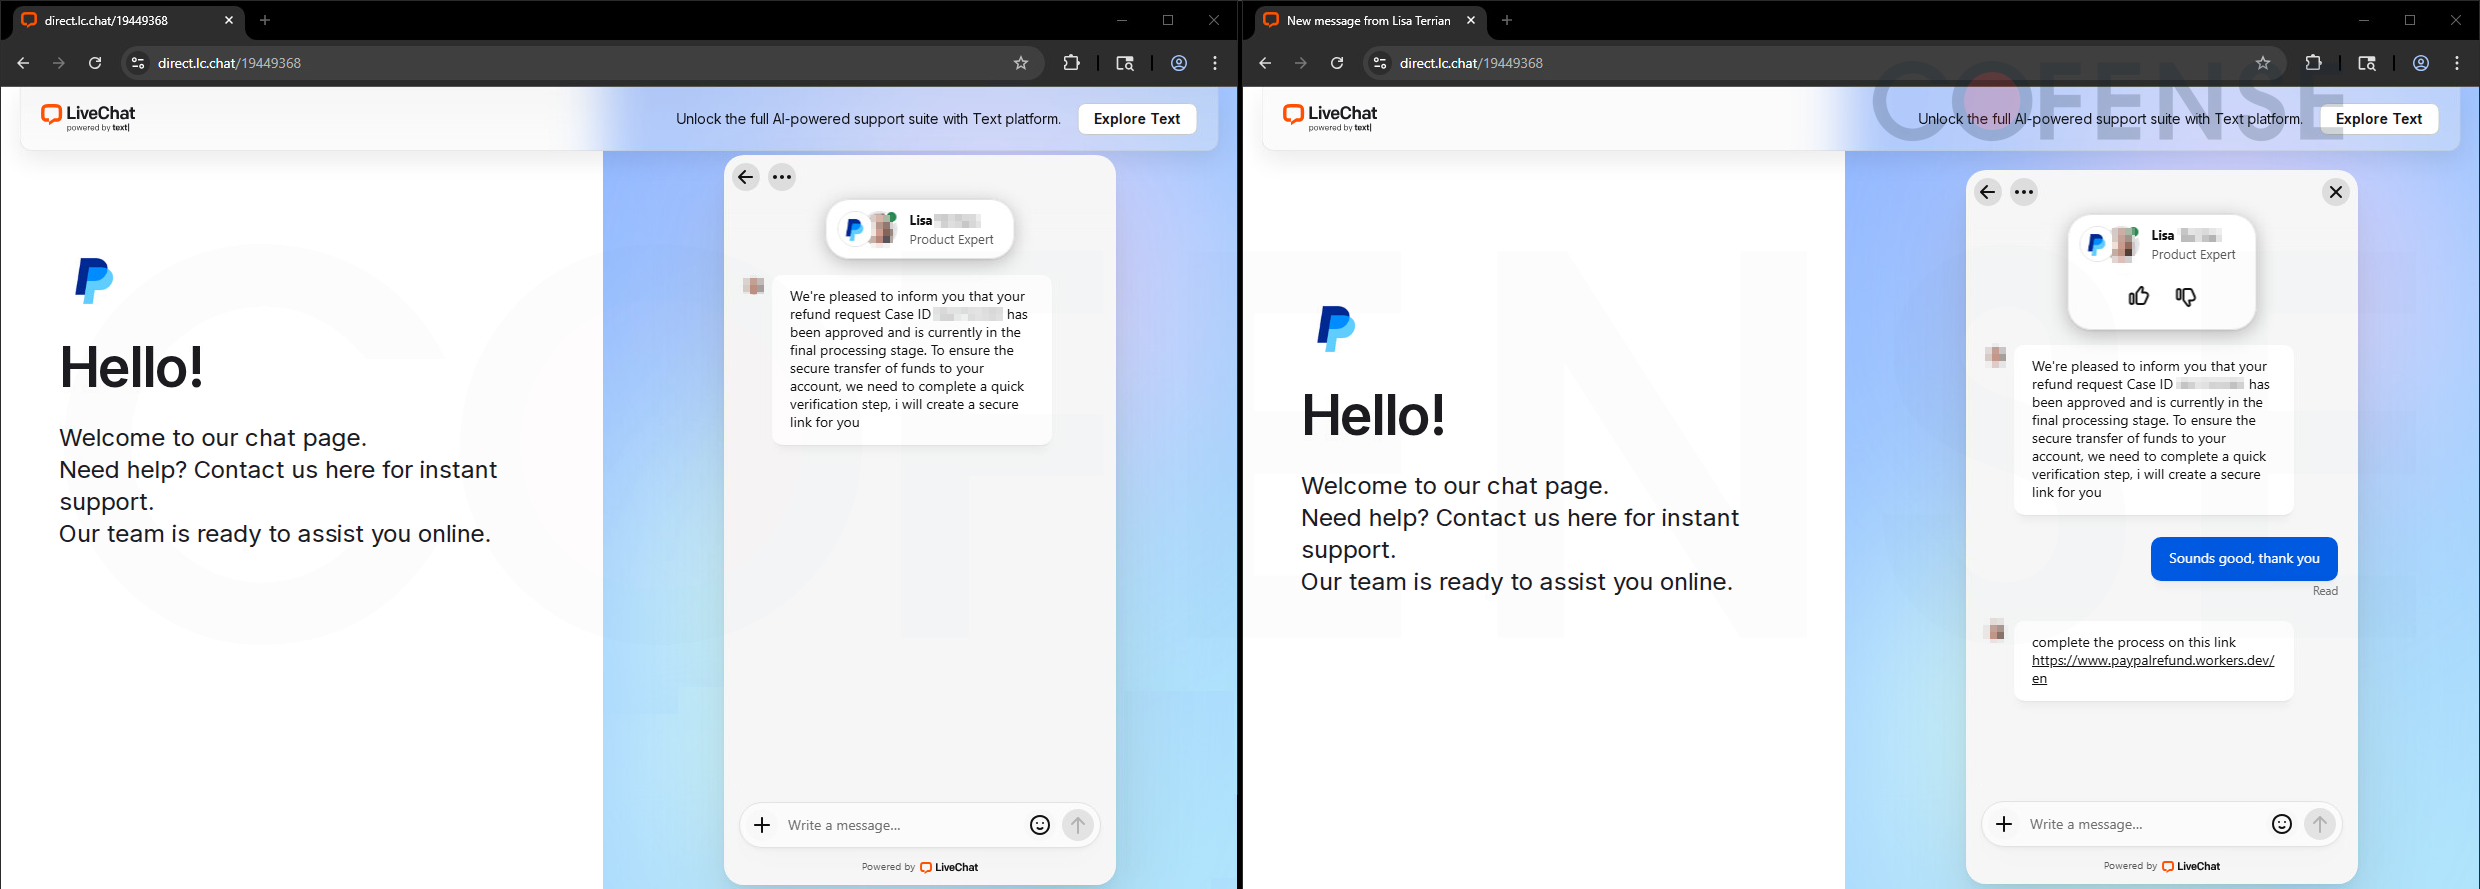The image size is (2480, 889).
Task: Open the profile icon in right browser window
Action: point(2421,63)
